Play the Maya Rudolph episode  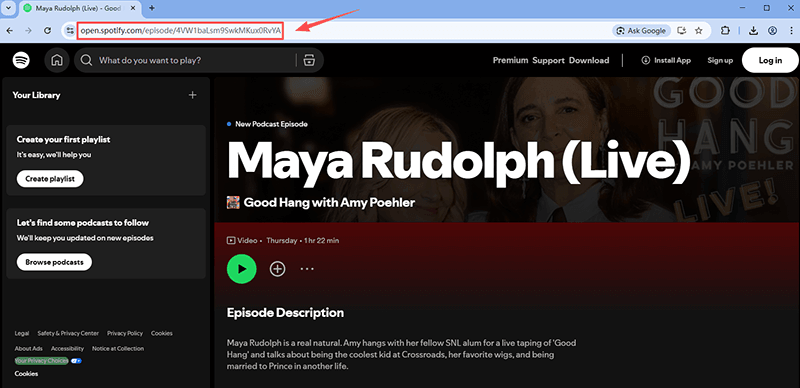coord(241,269)
